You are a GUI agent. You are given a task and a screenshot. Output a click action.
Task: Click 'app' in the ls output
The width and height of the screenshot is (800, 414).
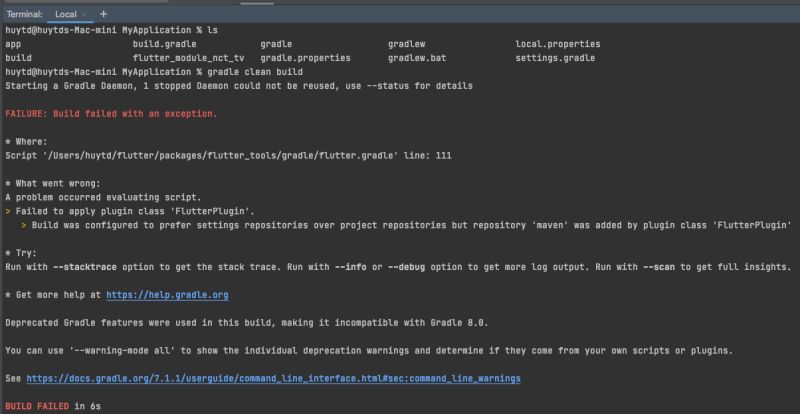[x=13, y=44]
